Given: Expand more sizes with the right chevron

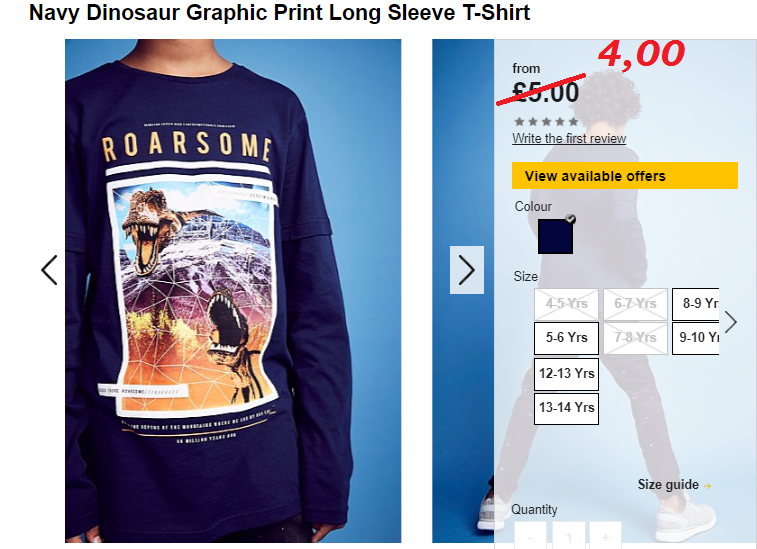Looking at the screenshot, I should point(730,322).
